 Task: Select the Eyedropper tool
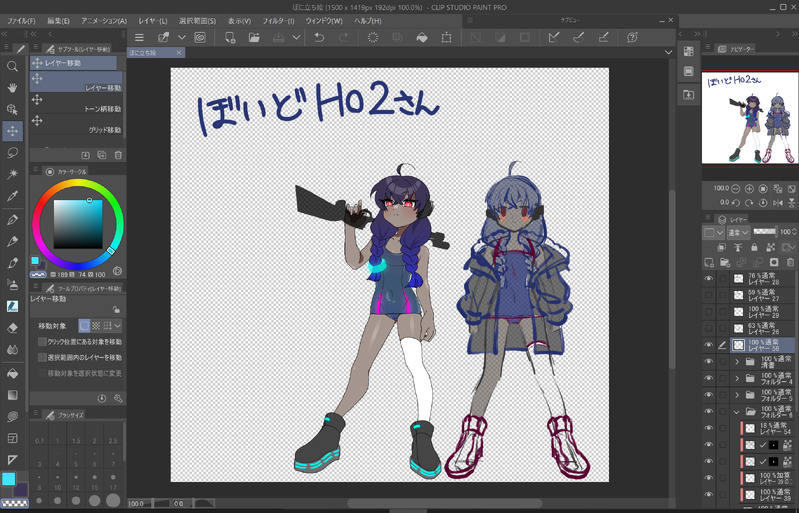click(13, 197)
